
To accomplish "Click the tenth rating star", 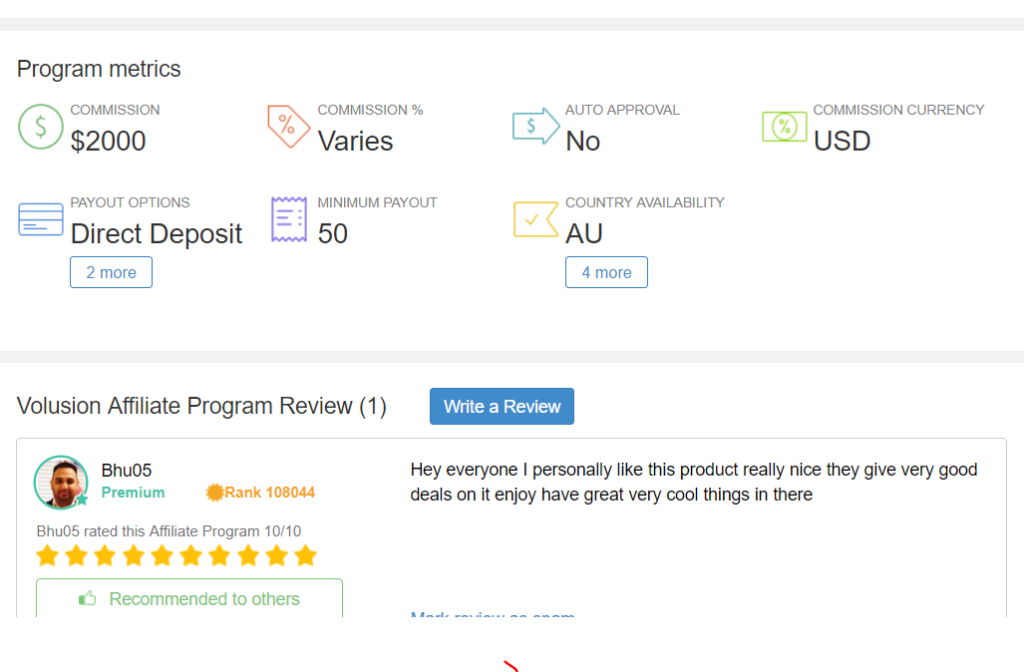I will point(305,556).
